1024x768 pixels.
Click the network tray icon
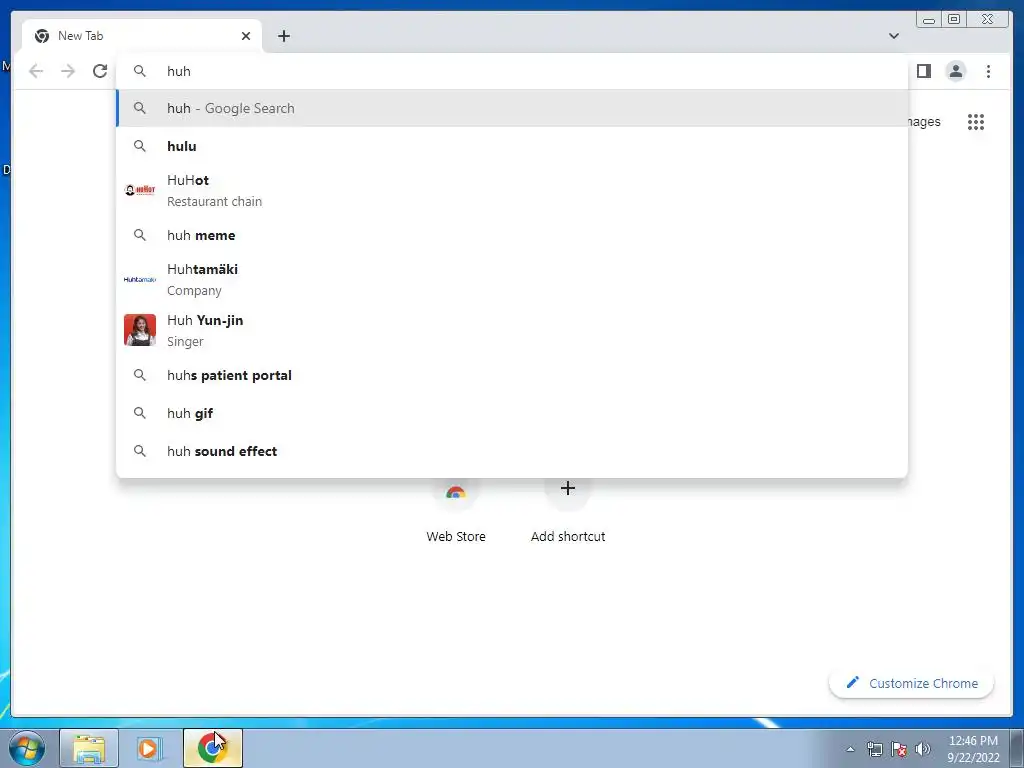coord(874,749)
